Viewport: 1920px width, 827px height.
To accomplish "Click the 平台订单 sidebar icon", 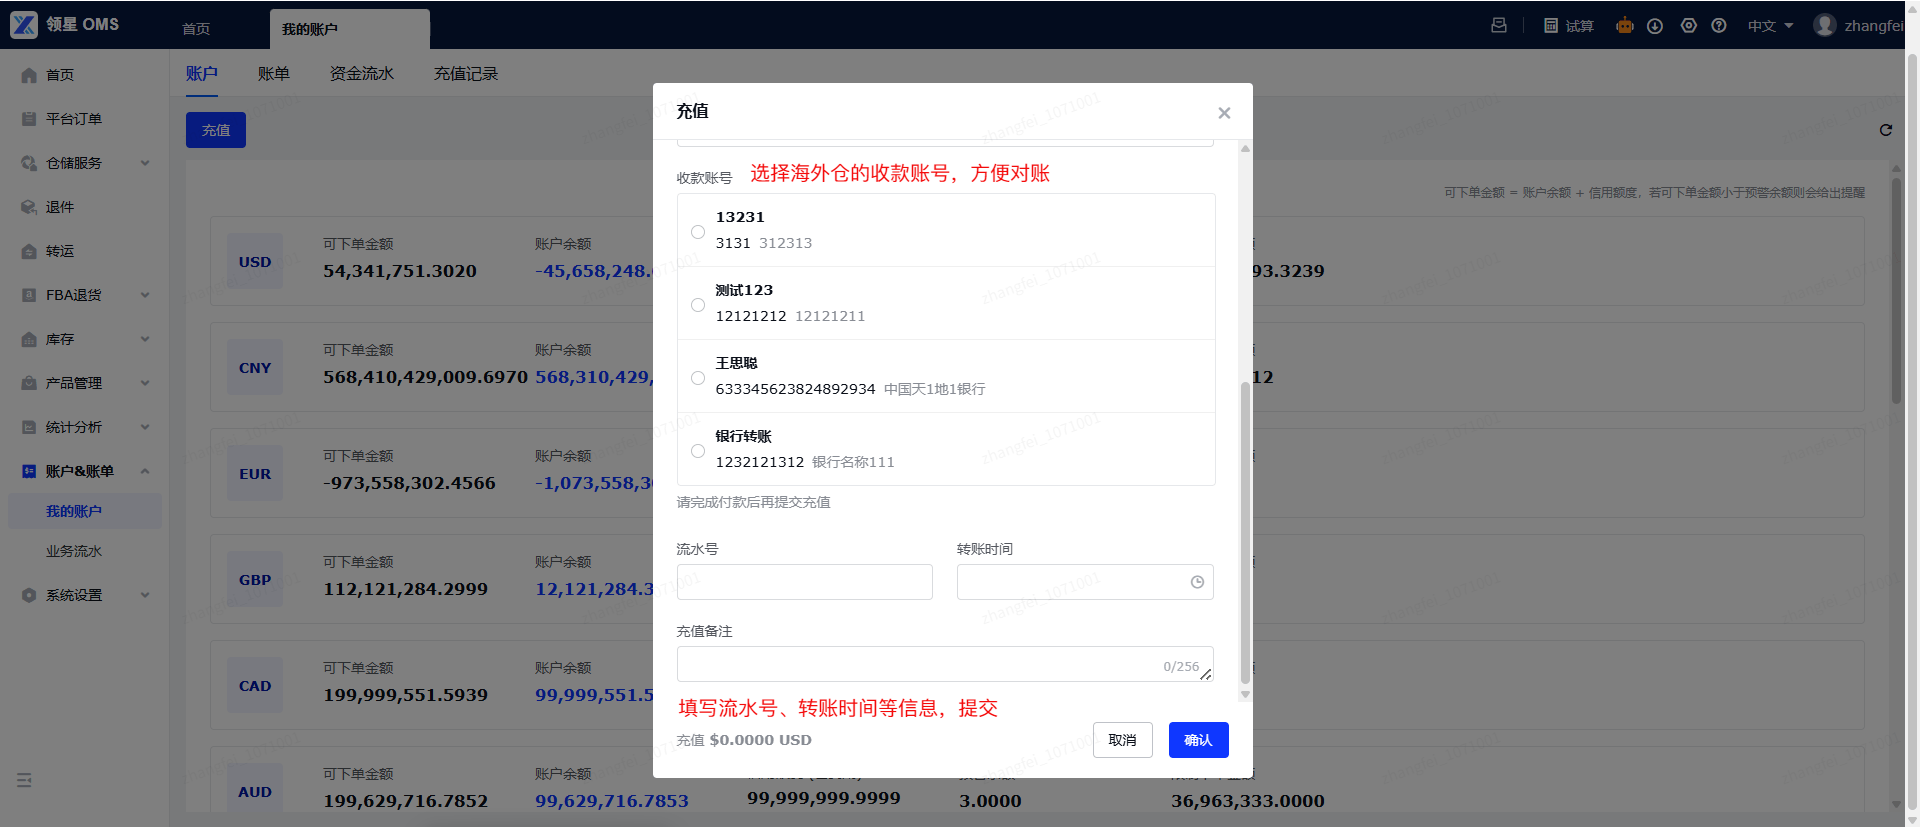I will point(29,119).
